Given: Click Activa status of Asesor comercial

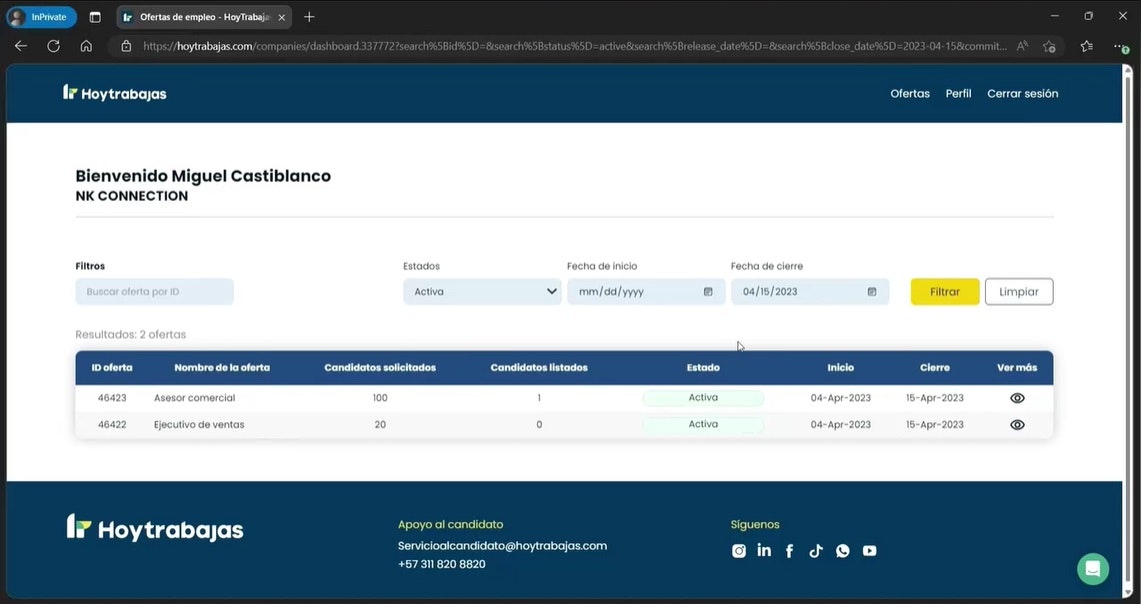Looking at the screenshot, I should [703, 398].
